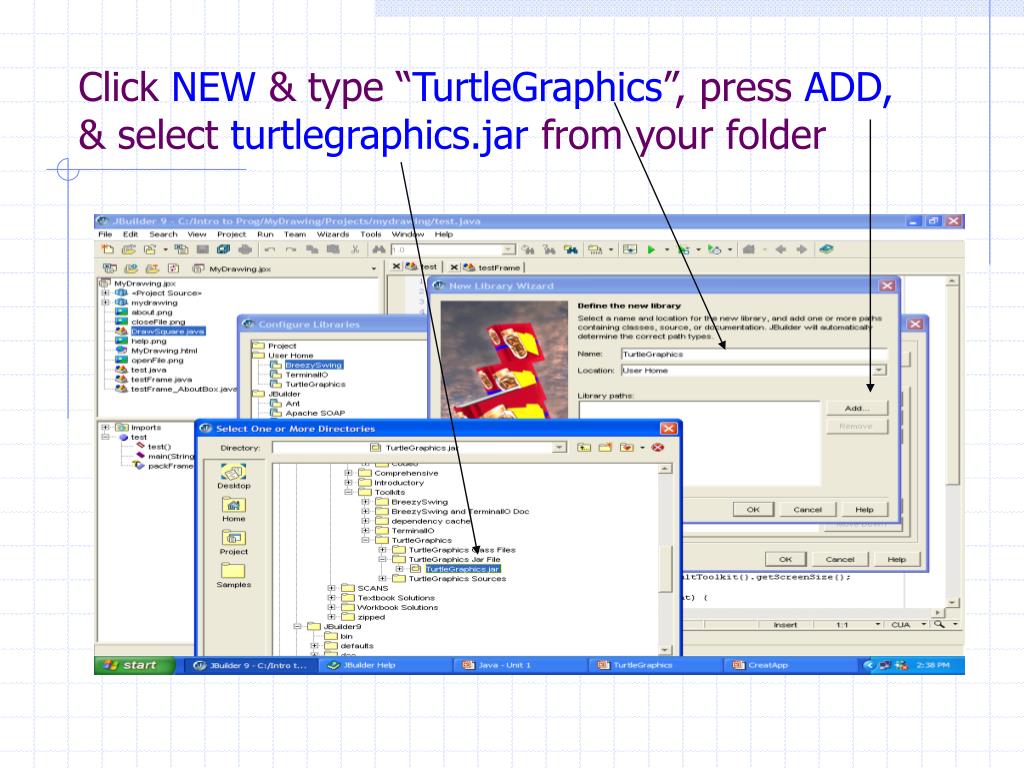The width and height of the screenshot is (1024, 768).
Task: Click OK in New Library Wizard
Action: point(753,509)
